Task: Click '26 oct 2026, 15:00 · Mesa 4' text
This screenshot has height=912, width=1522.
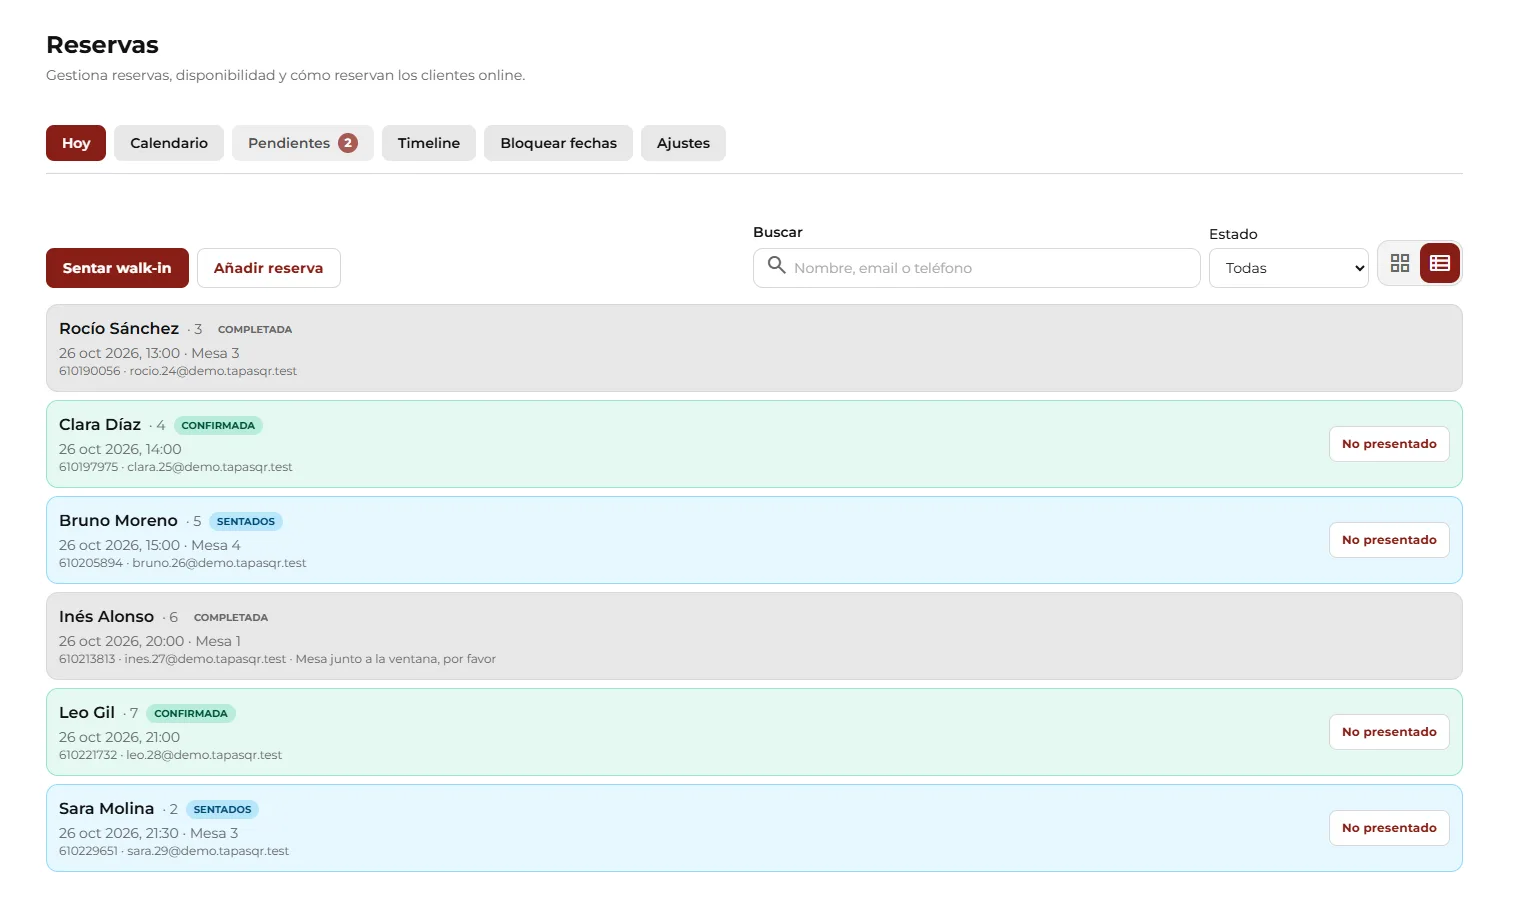Action: tap(150, 545)
